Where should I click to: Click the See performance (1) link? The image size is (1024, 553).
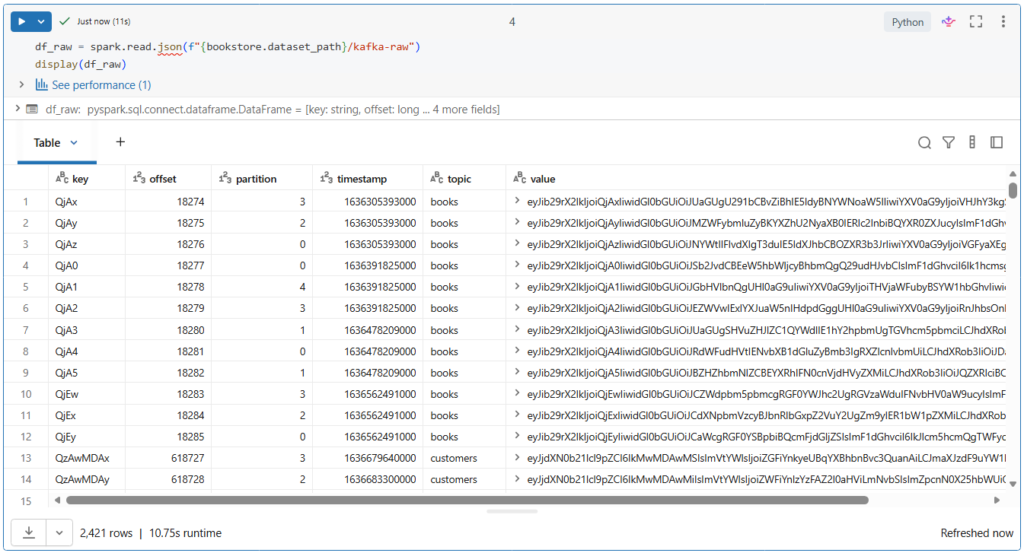click(x=101, y=85)
